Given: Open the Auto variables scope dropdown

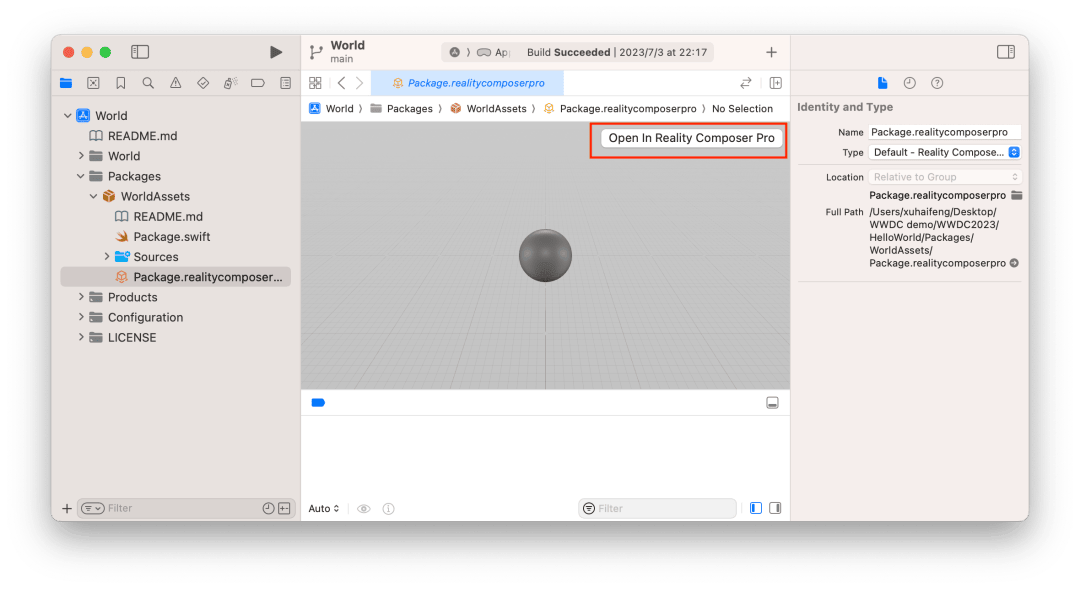Looking at the screenshot, I should [324, 508].
